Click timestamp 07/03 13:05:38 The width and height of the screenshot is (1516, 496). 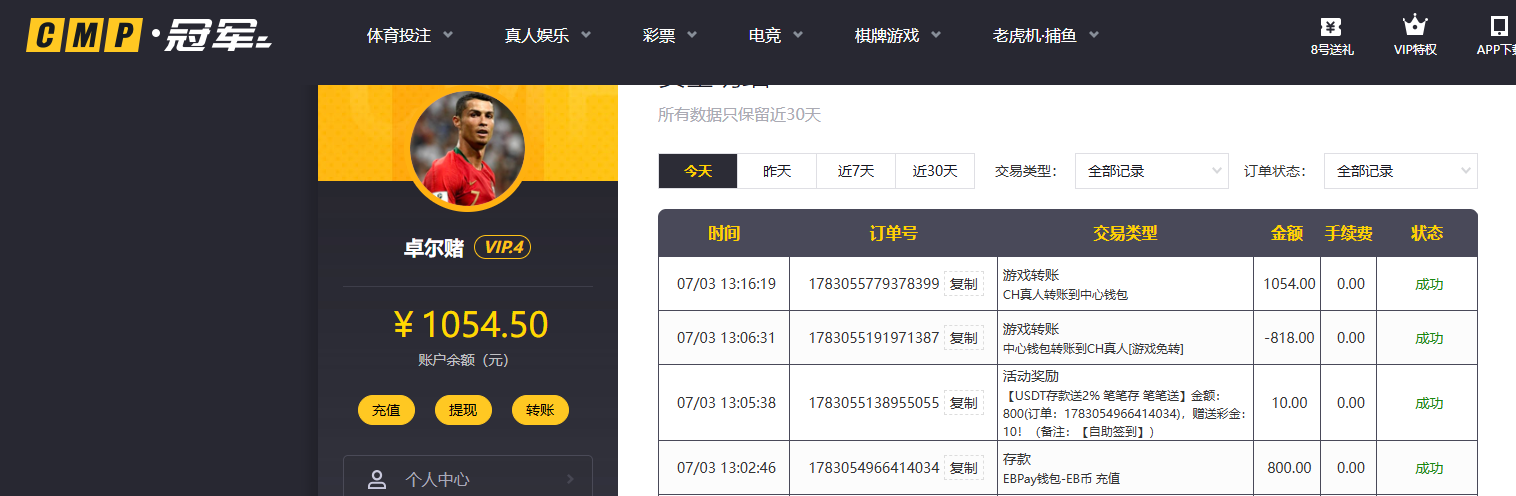726,403
